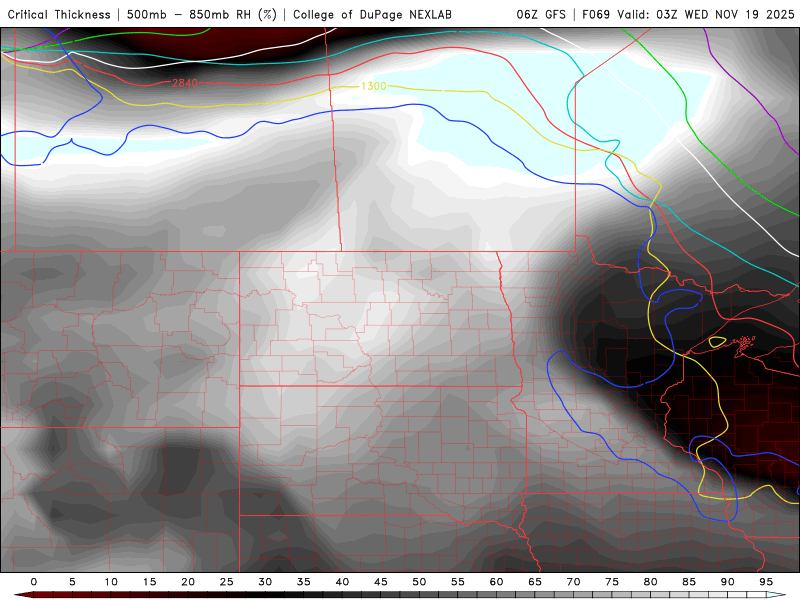
Task: Click the "75" value on the color scale
Action: coord(612,582)
